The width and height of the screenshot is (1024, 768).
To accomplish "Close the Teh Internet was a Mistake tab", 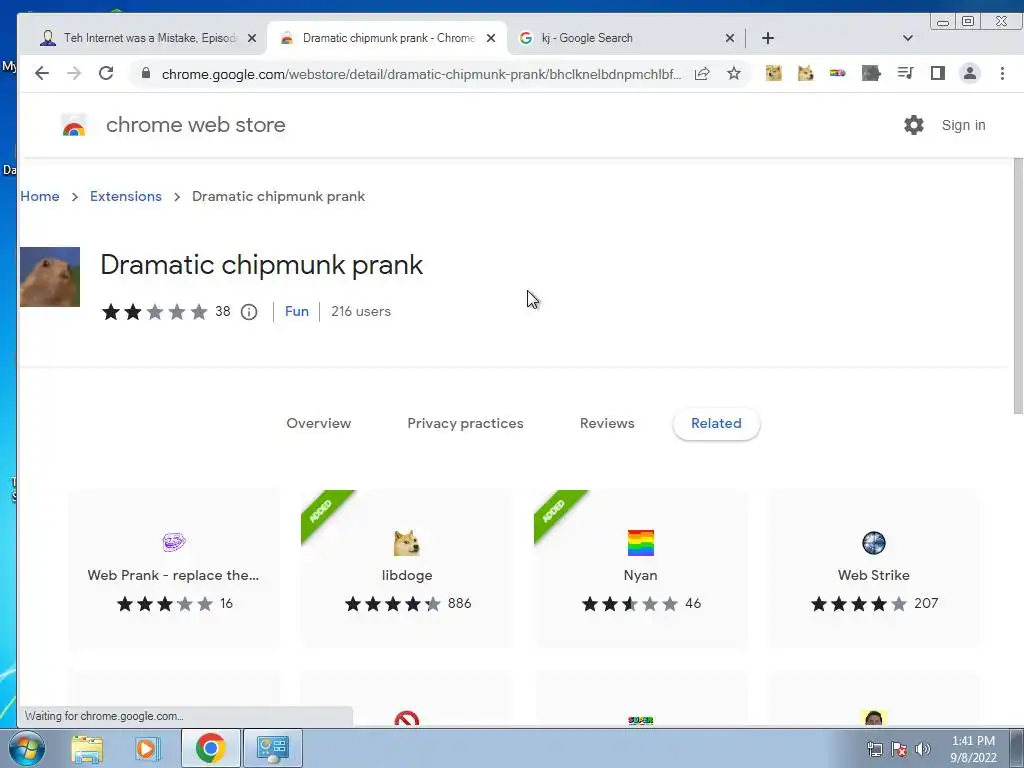I will pos(252,38).
